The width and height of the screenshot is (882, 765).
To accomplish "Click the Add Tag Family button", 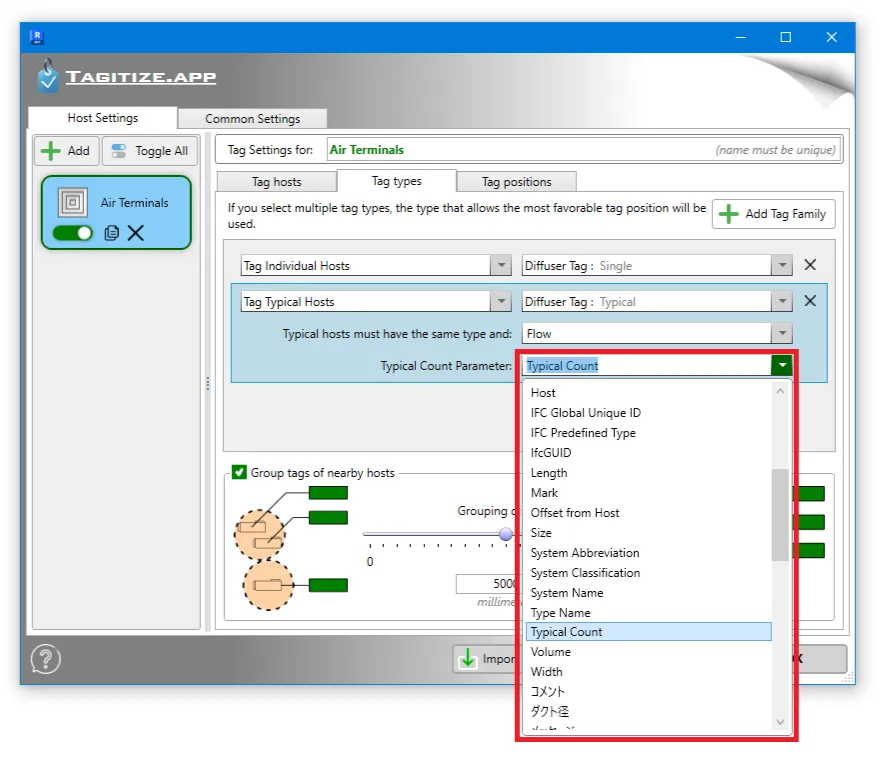I will (773, 214).
